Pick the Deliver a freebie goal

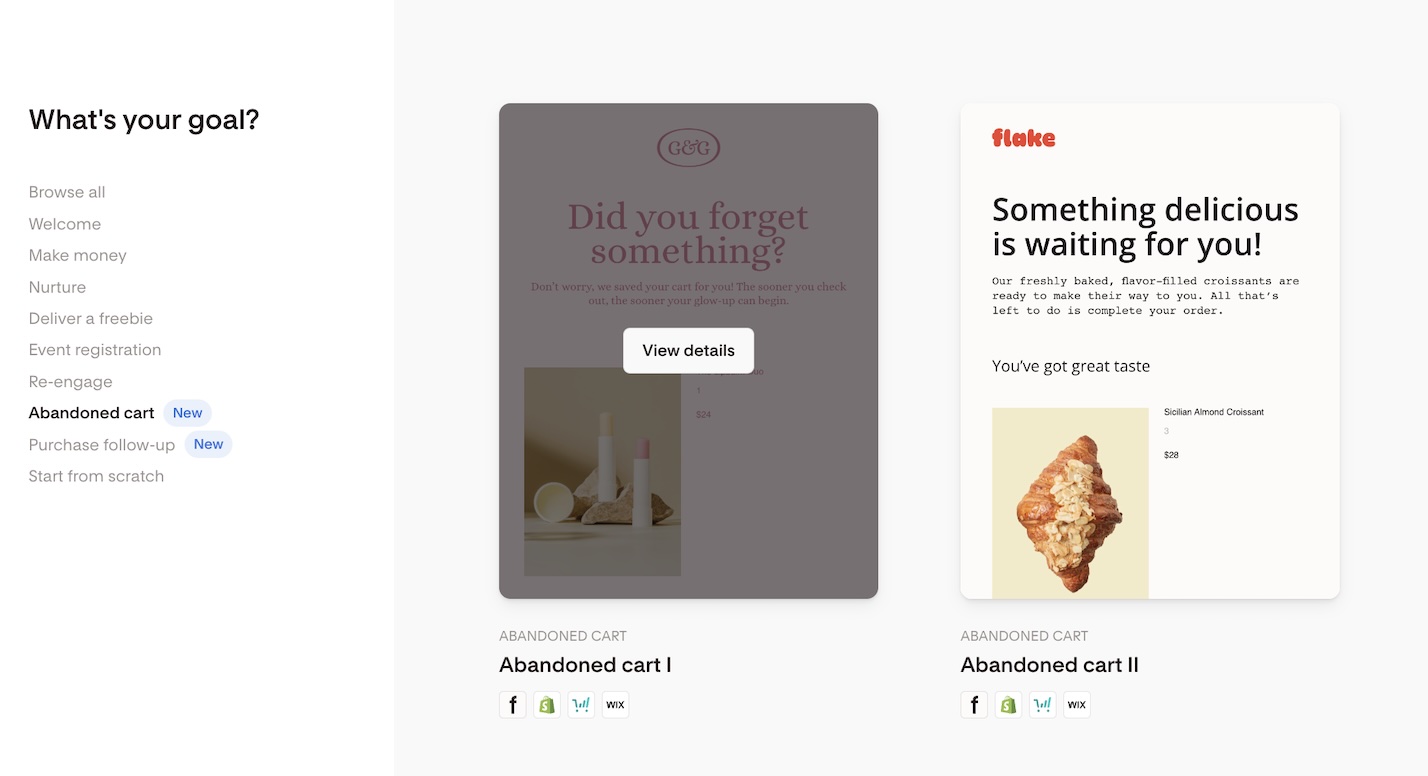point(91,318)
